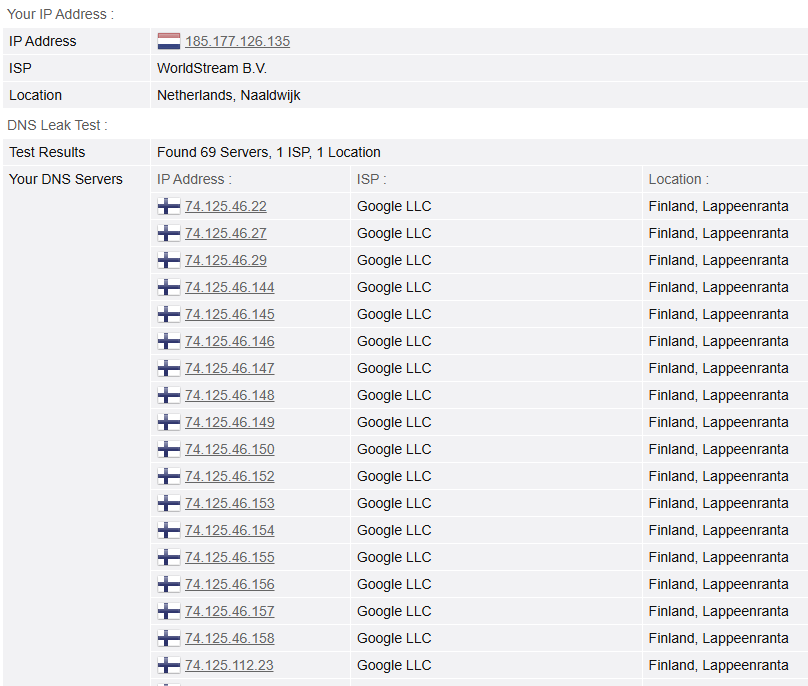Click the flag icon next to 74.125.46.148

coord(168,395)
